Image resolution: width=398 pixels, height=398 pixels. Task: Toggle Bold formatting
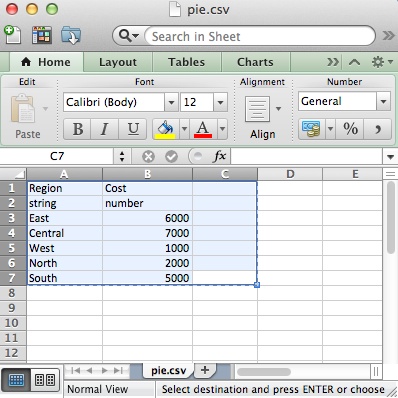pyautogui.click(x=77, y=129)
